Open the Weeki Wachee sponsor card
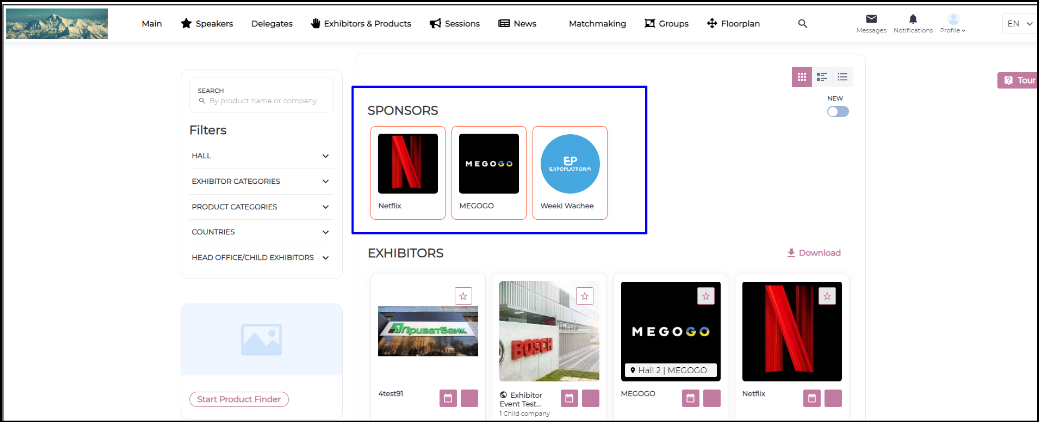Image resolution: width=1039 pixels, height=422 pixels. coord(570,173)
